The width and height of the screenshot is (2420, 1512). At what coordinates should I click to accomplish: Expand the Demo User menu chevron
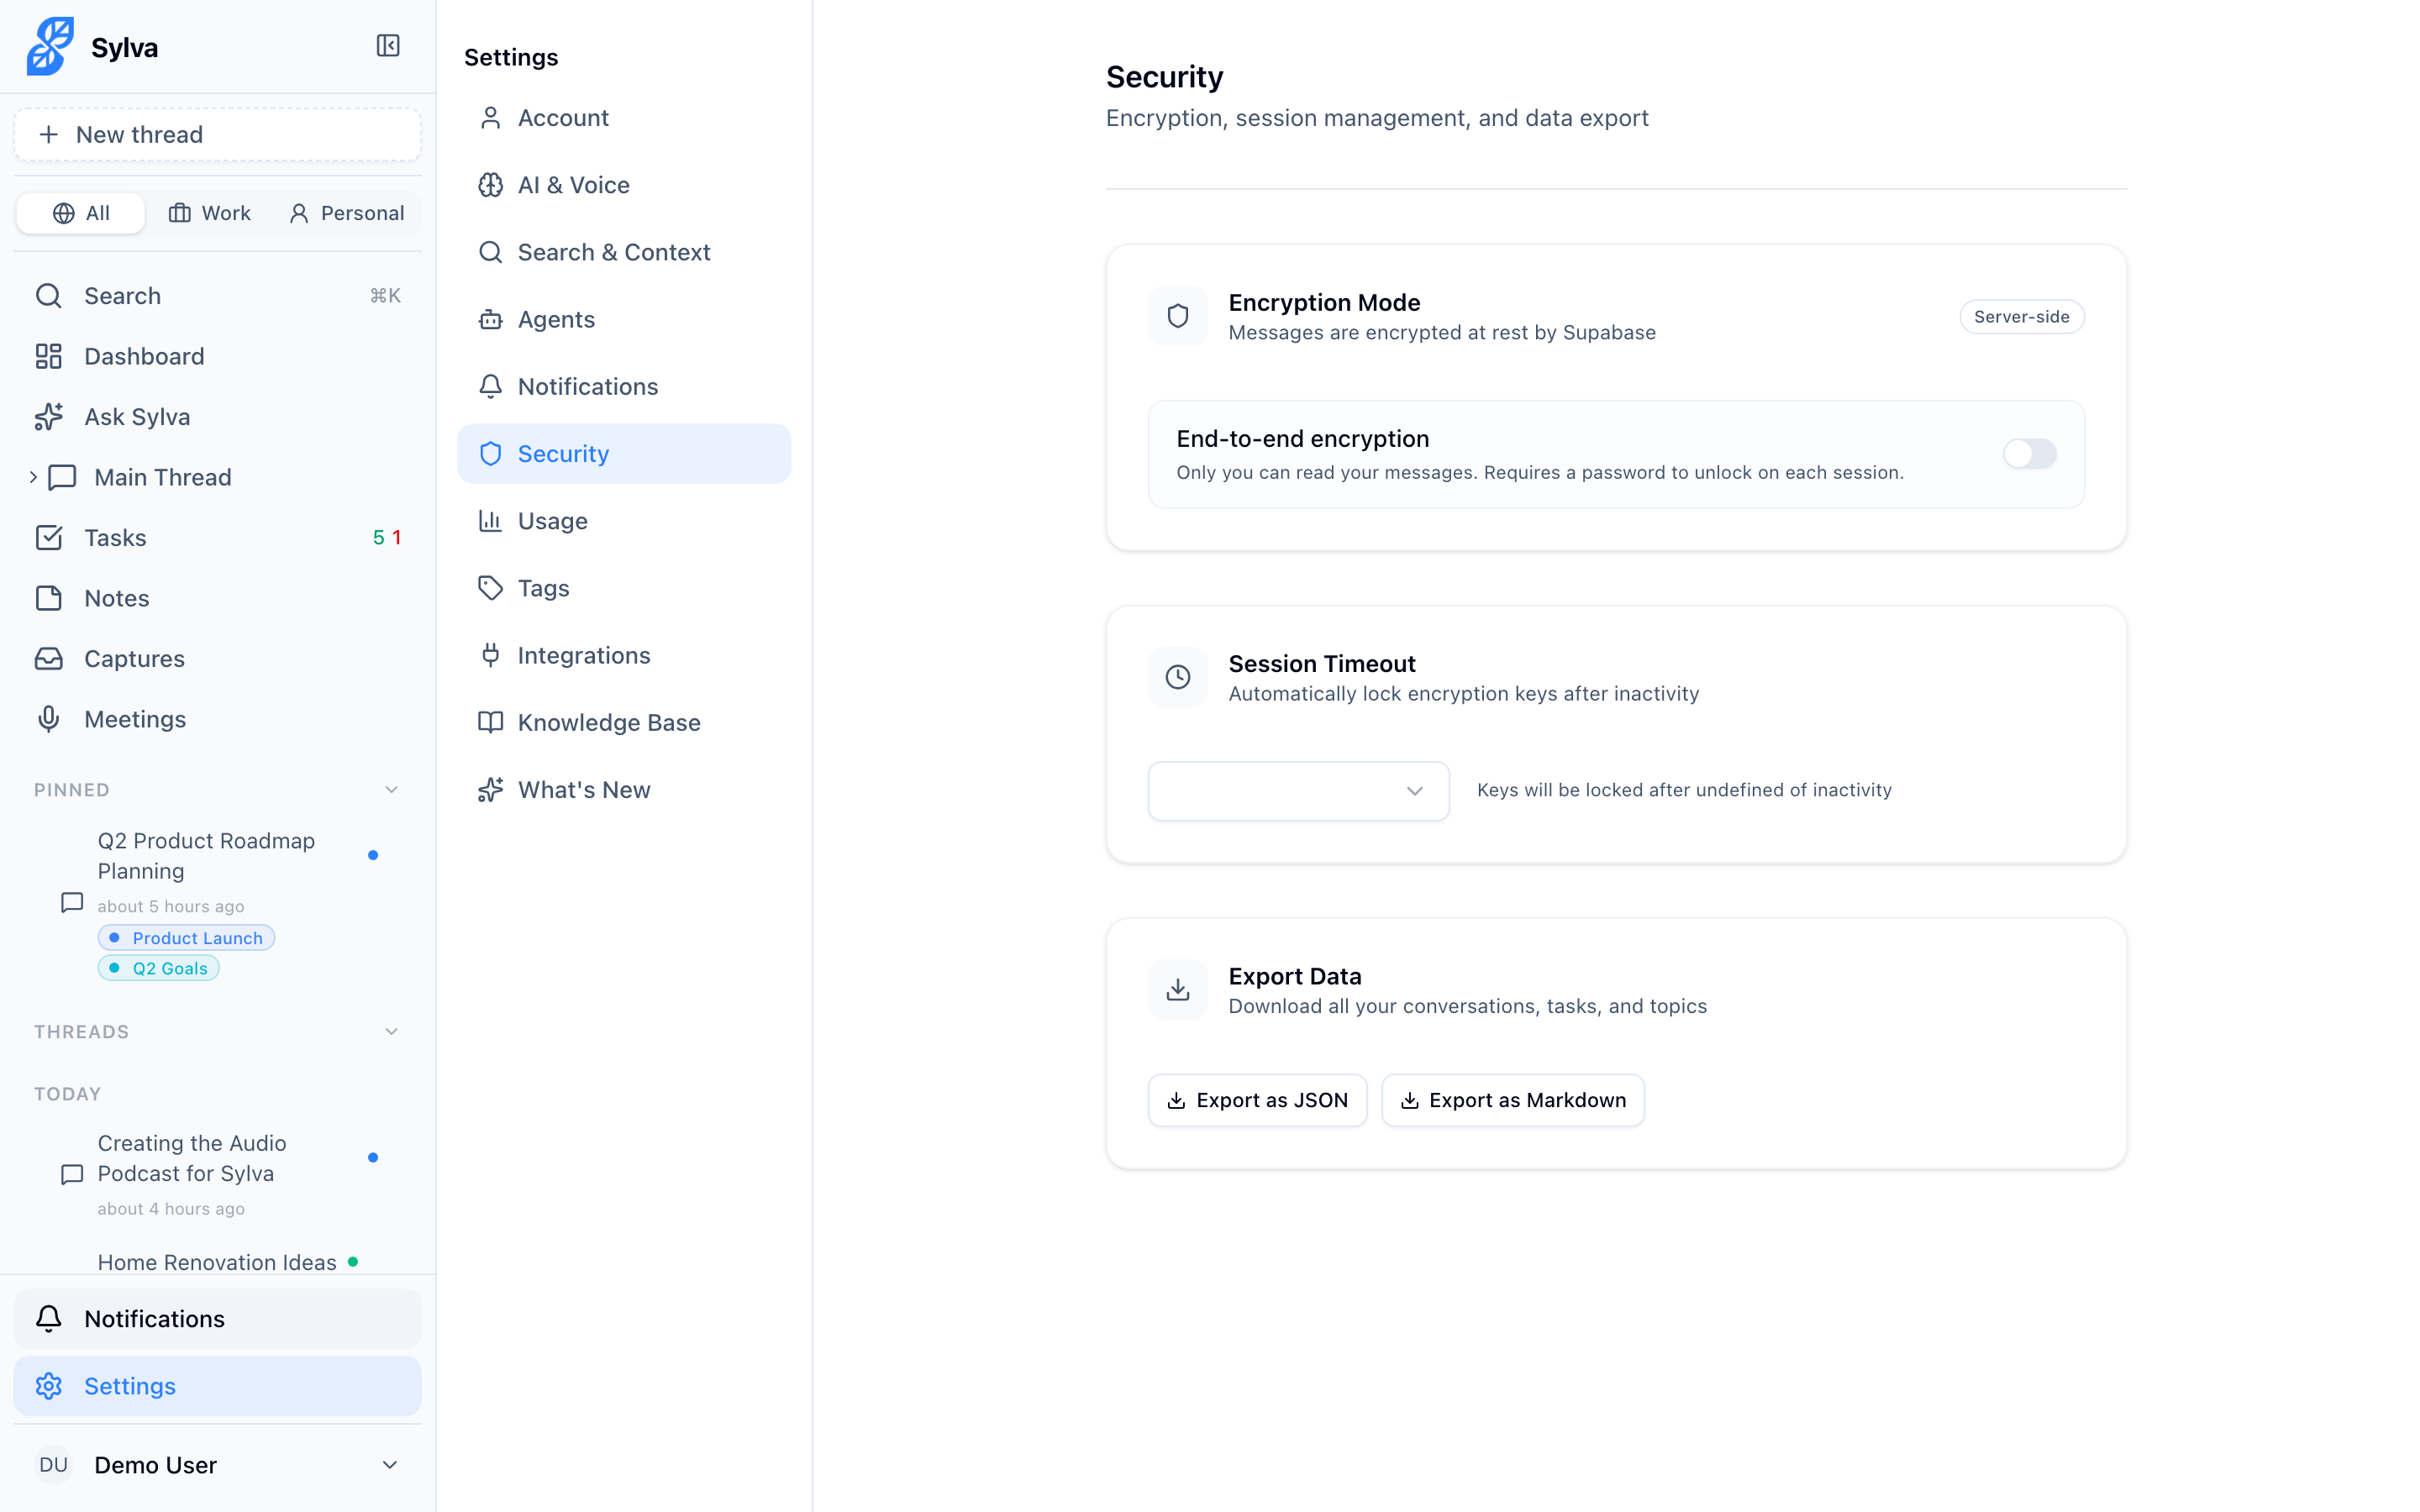[x=390, y=1465]
